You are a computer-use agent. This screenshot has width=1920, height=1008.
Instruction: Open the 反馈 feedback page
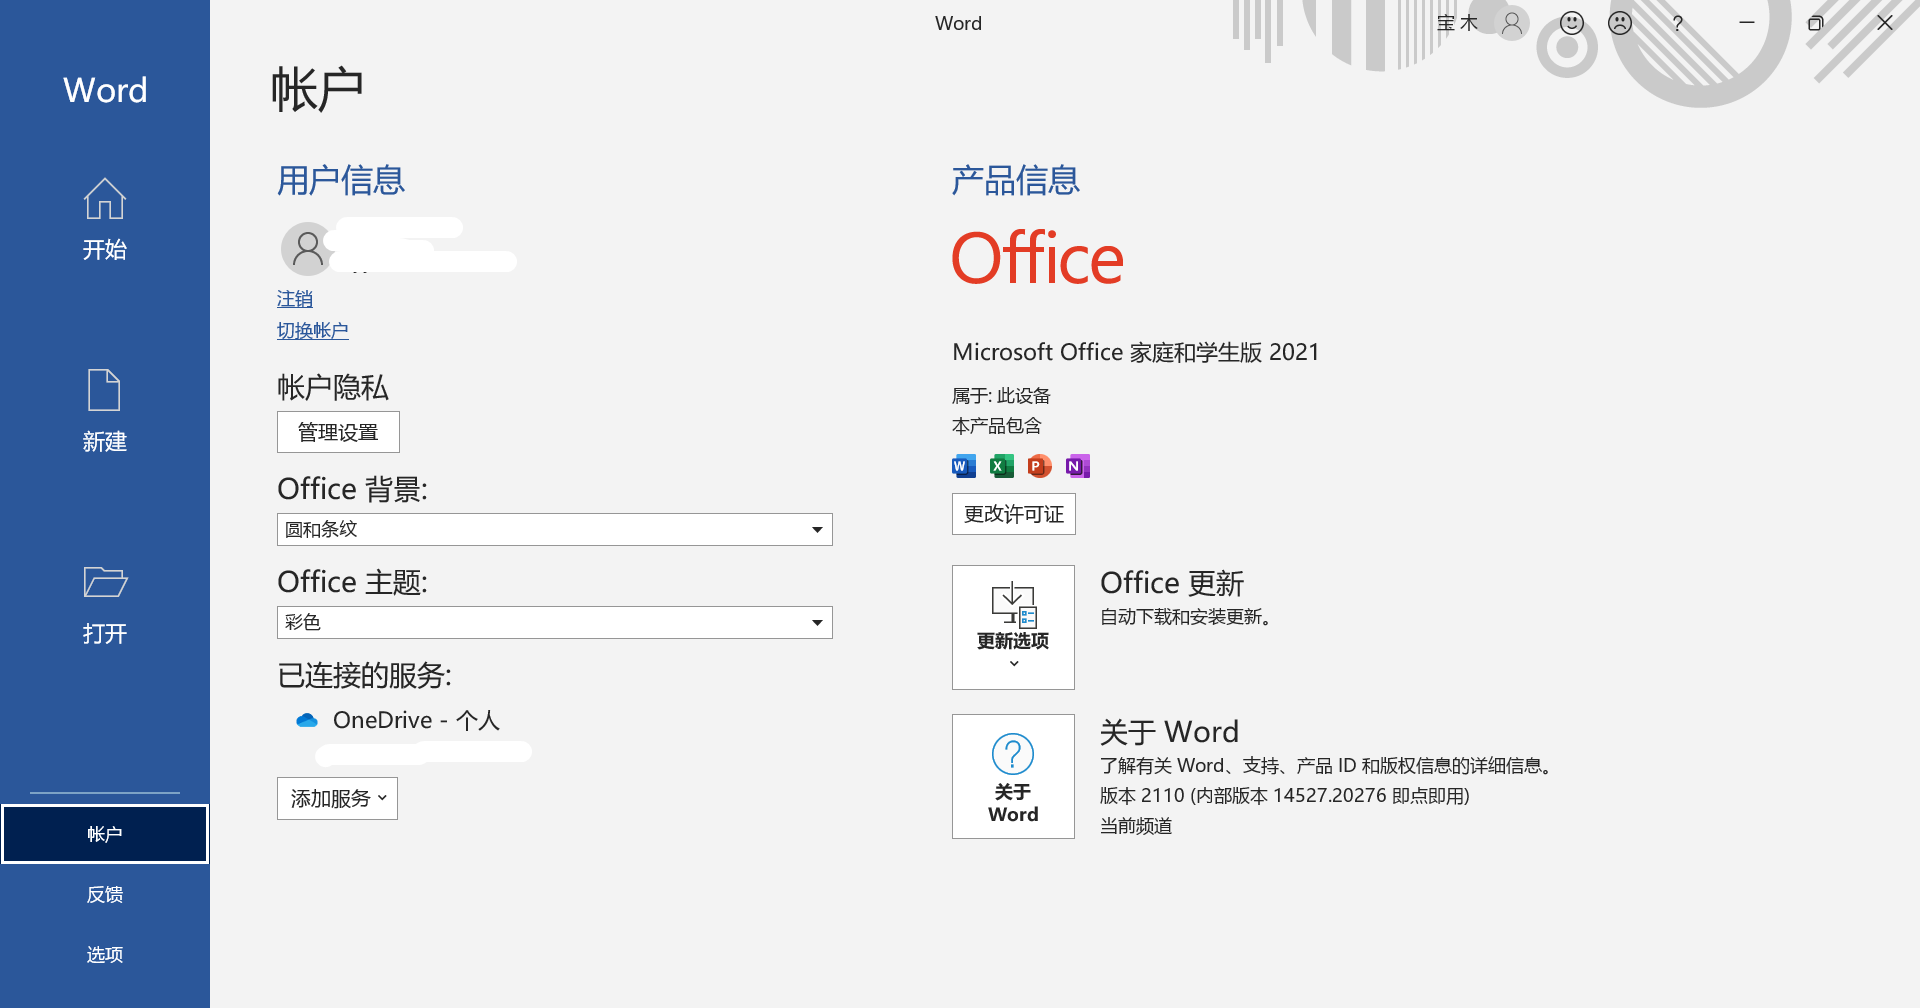(x=105, y=895)
